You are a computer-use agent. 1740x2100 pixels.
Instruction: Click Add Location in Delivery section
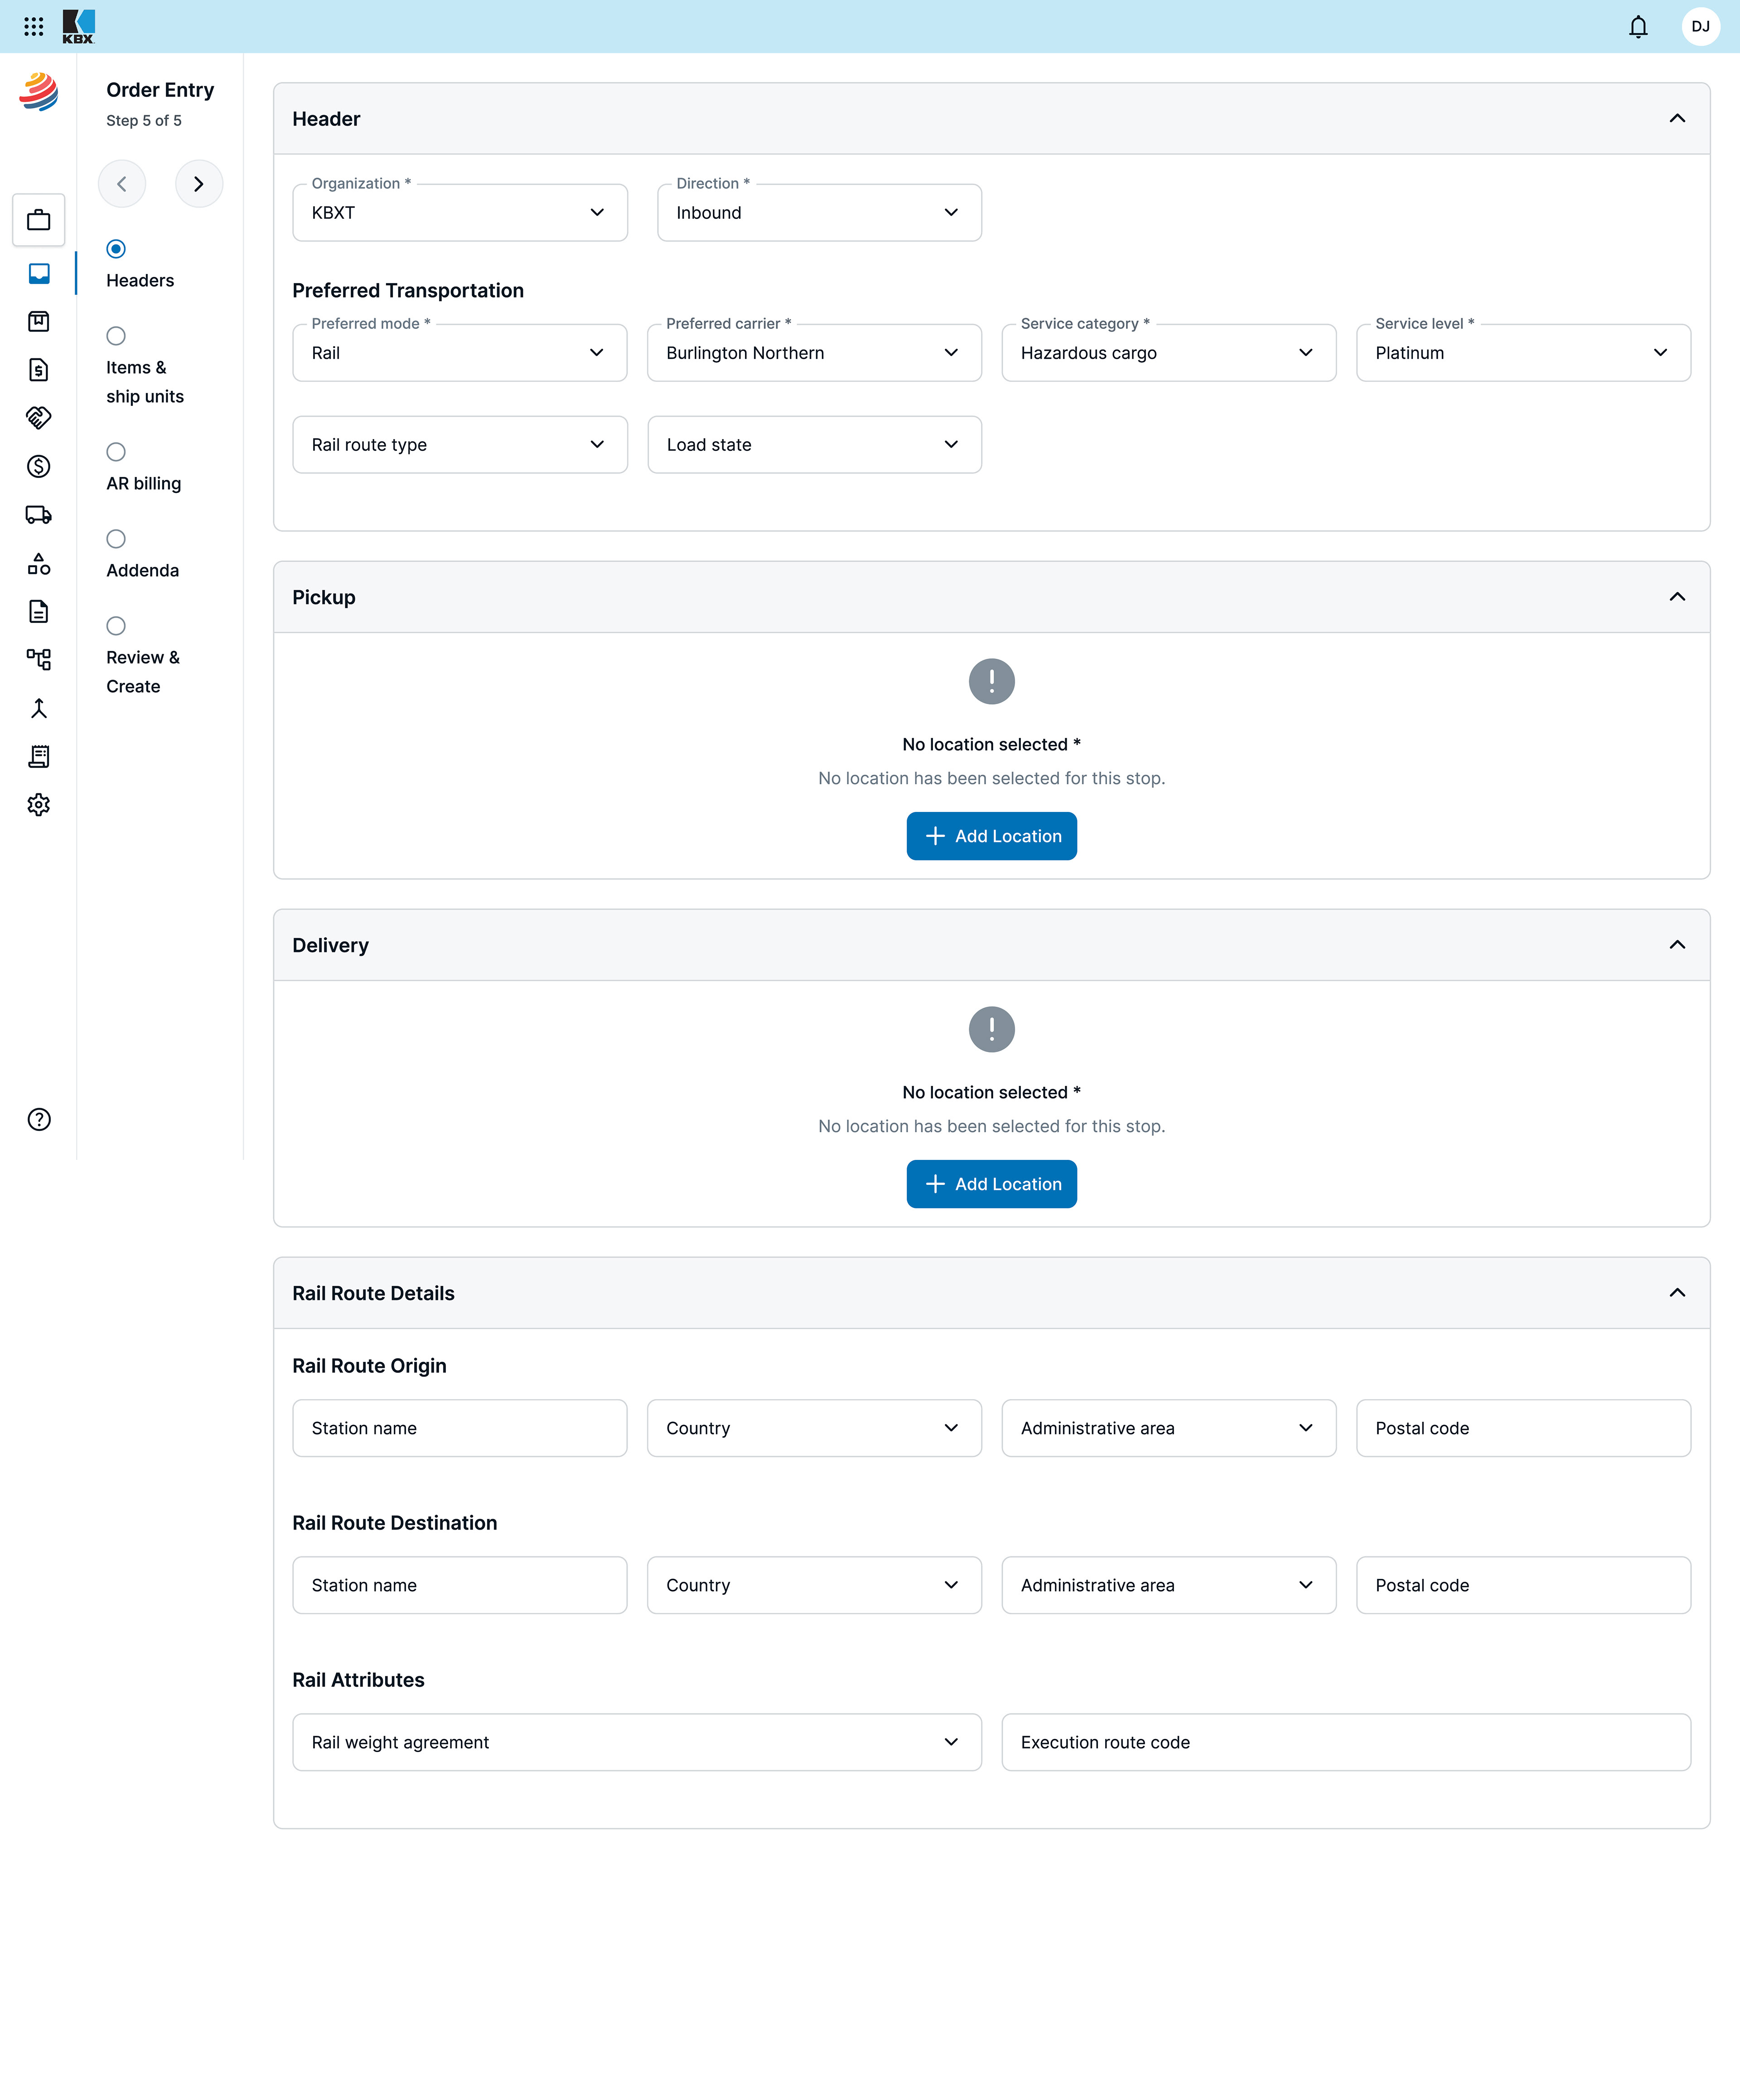(x=992, y=1184)
